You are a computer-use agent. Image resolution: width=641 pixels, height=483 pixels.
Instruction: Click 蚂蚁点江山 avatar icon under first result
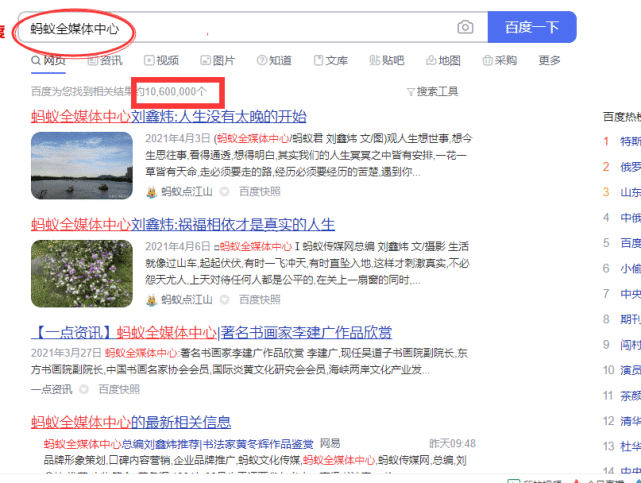tap(152, 192)
